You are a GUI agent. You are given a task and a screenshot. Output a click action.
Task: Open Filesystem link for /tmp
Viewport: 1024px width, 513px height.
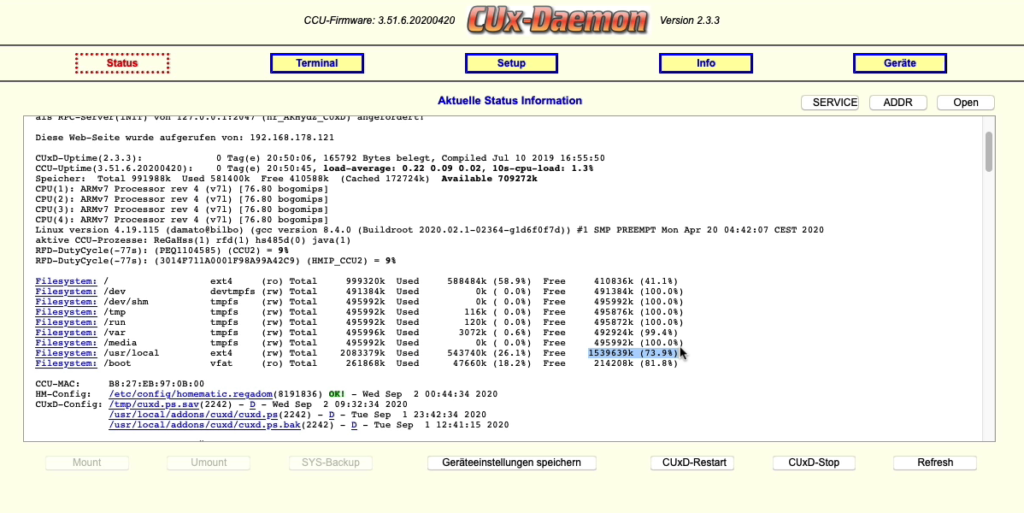click(66, 312)
